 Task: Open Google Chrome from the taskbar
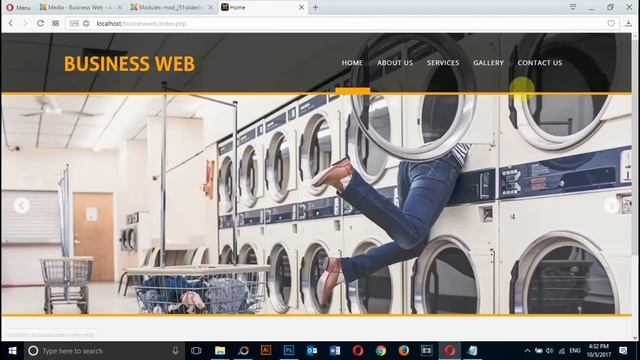381,351
